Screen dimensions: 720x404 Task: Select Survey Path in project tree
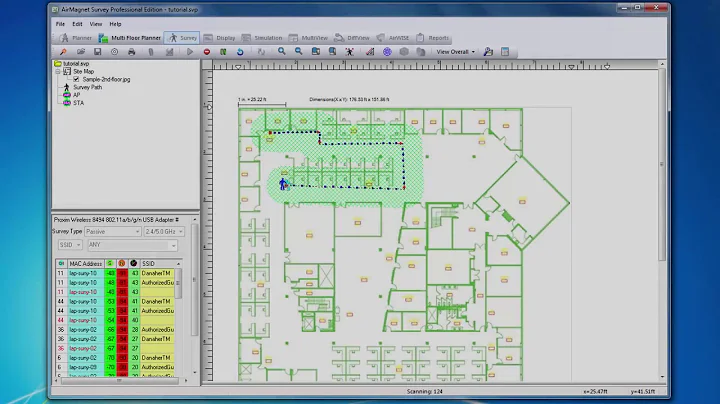pos(88,87)
